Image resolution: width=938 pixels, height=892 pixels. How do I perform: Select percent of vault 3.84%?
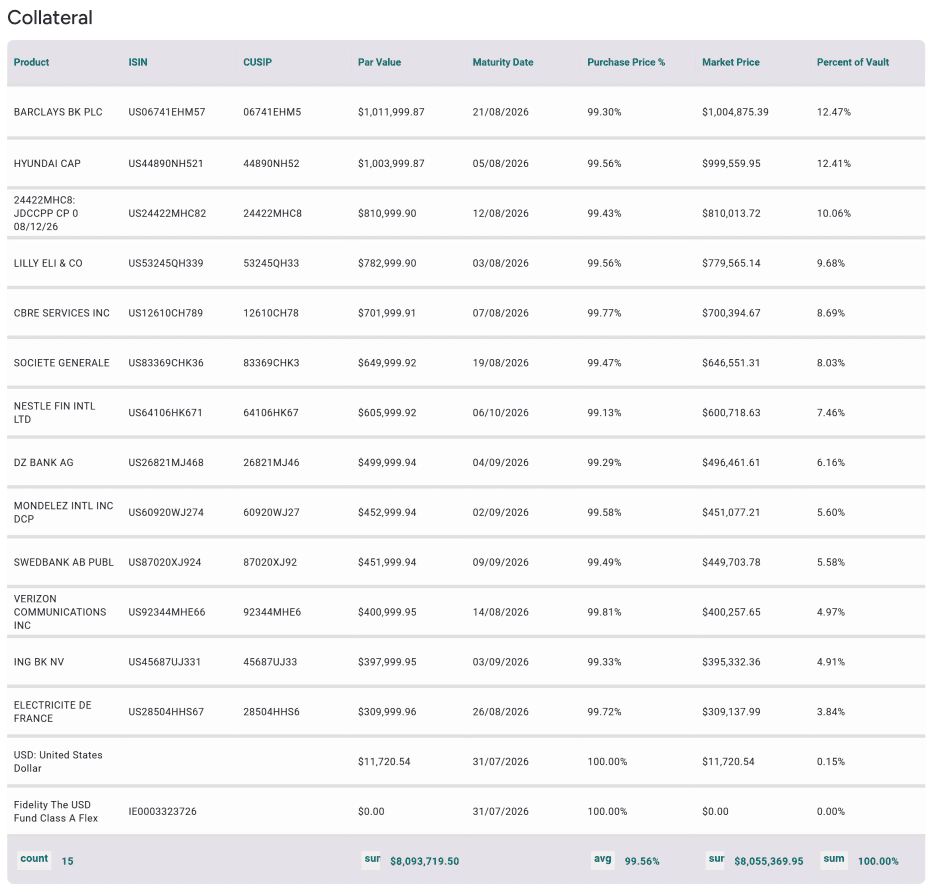[831, 712]
